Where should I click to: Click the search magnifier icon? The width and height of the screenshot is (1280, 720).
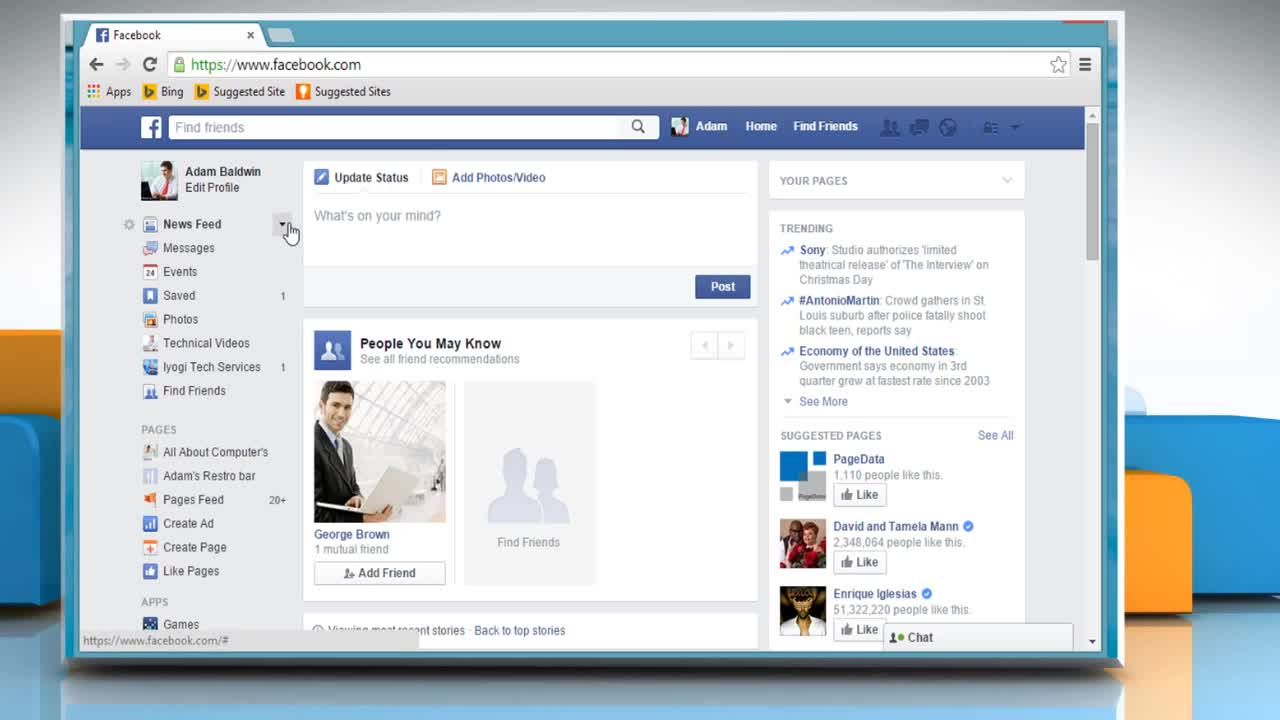click(x=638, y=127)
